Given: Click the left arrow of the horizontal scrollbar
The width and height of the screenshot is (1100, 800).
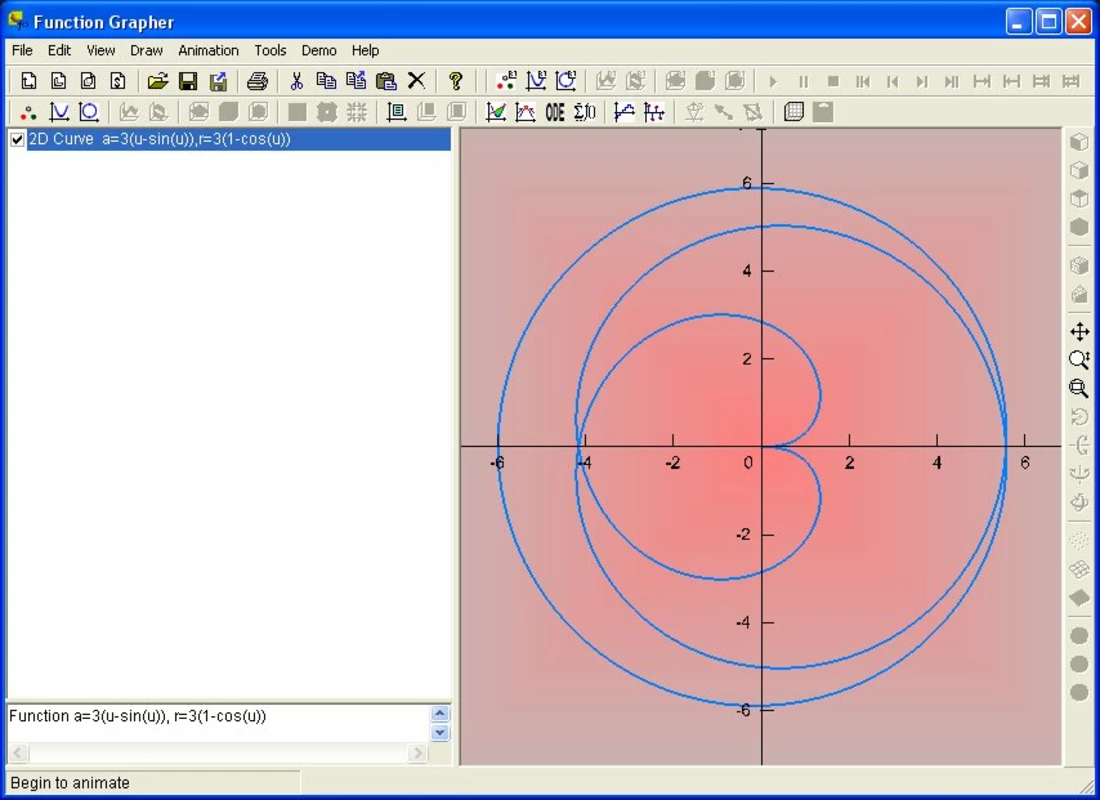Looking at the screenshot, I should [x=18, y=753].
